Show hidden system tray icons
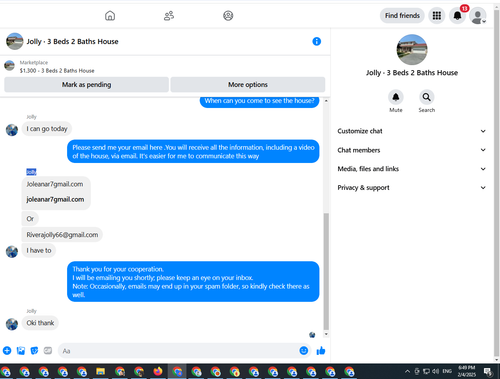500x379 pixels. pos(407,371)
